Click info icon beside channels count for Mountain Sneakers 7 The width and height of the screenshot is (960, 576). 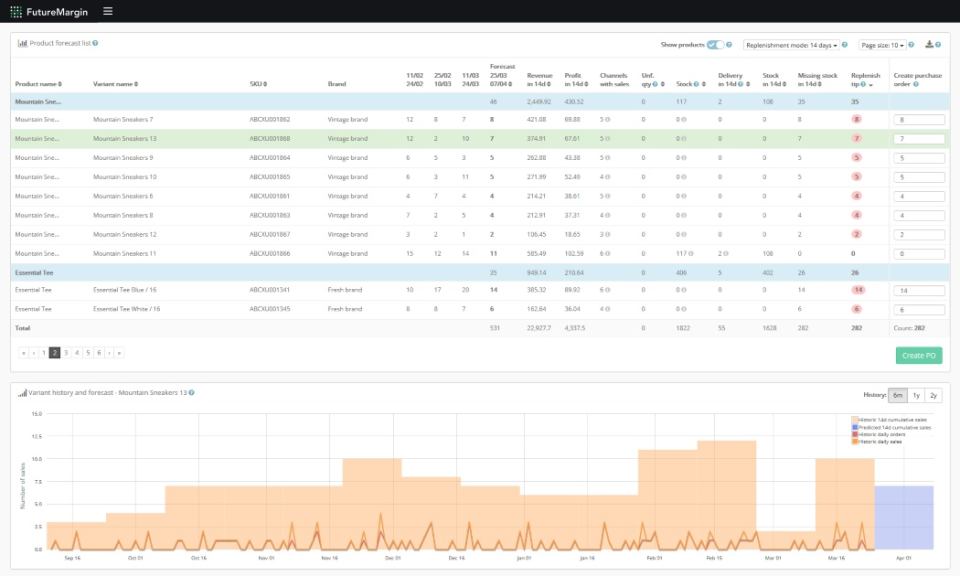point(607,120)
